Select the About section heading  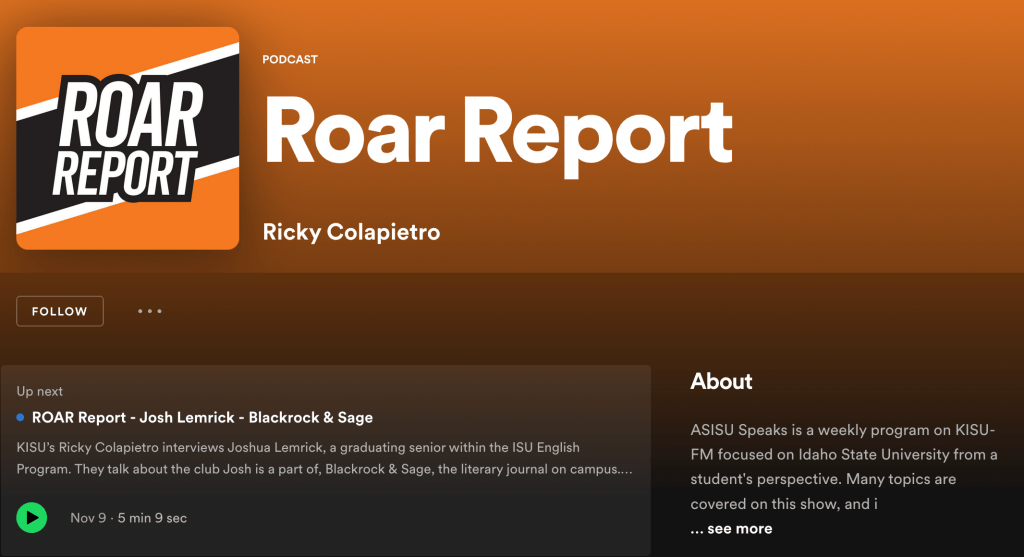click(x=721, y=381)
